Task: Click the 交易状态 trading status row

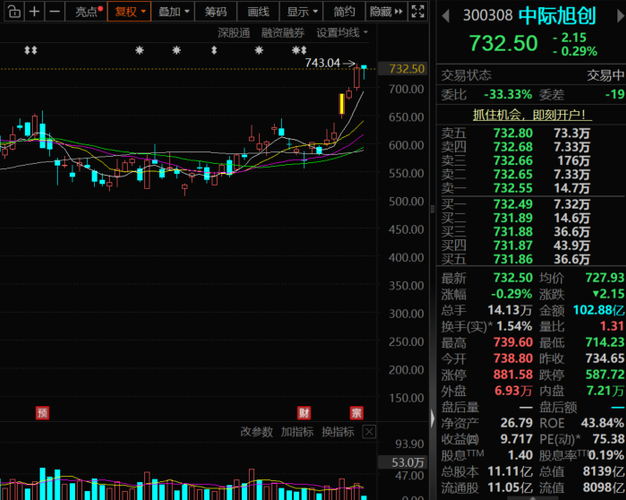Action: tap(531, 75)
